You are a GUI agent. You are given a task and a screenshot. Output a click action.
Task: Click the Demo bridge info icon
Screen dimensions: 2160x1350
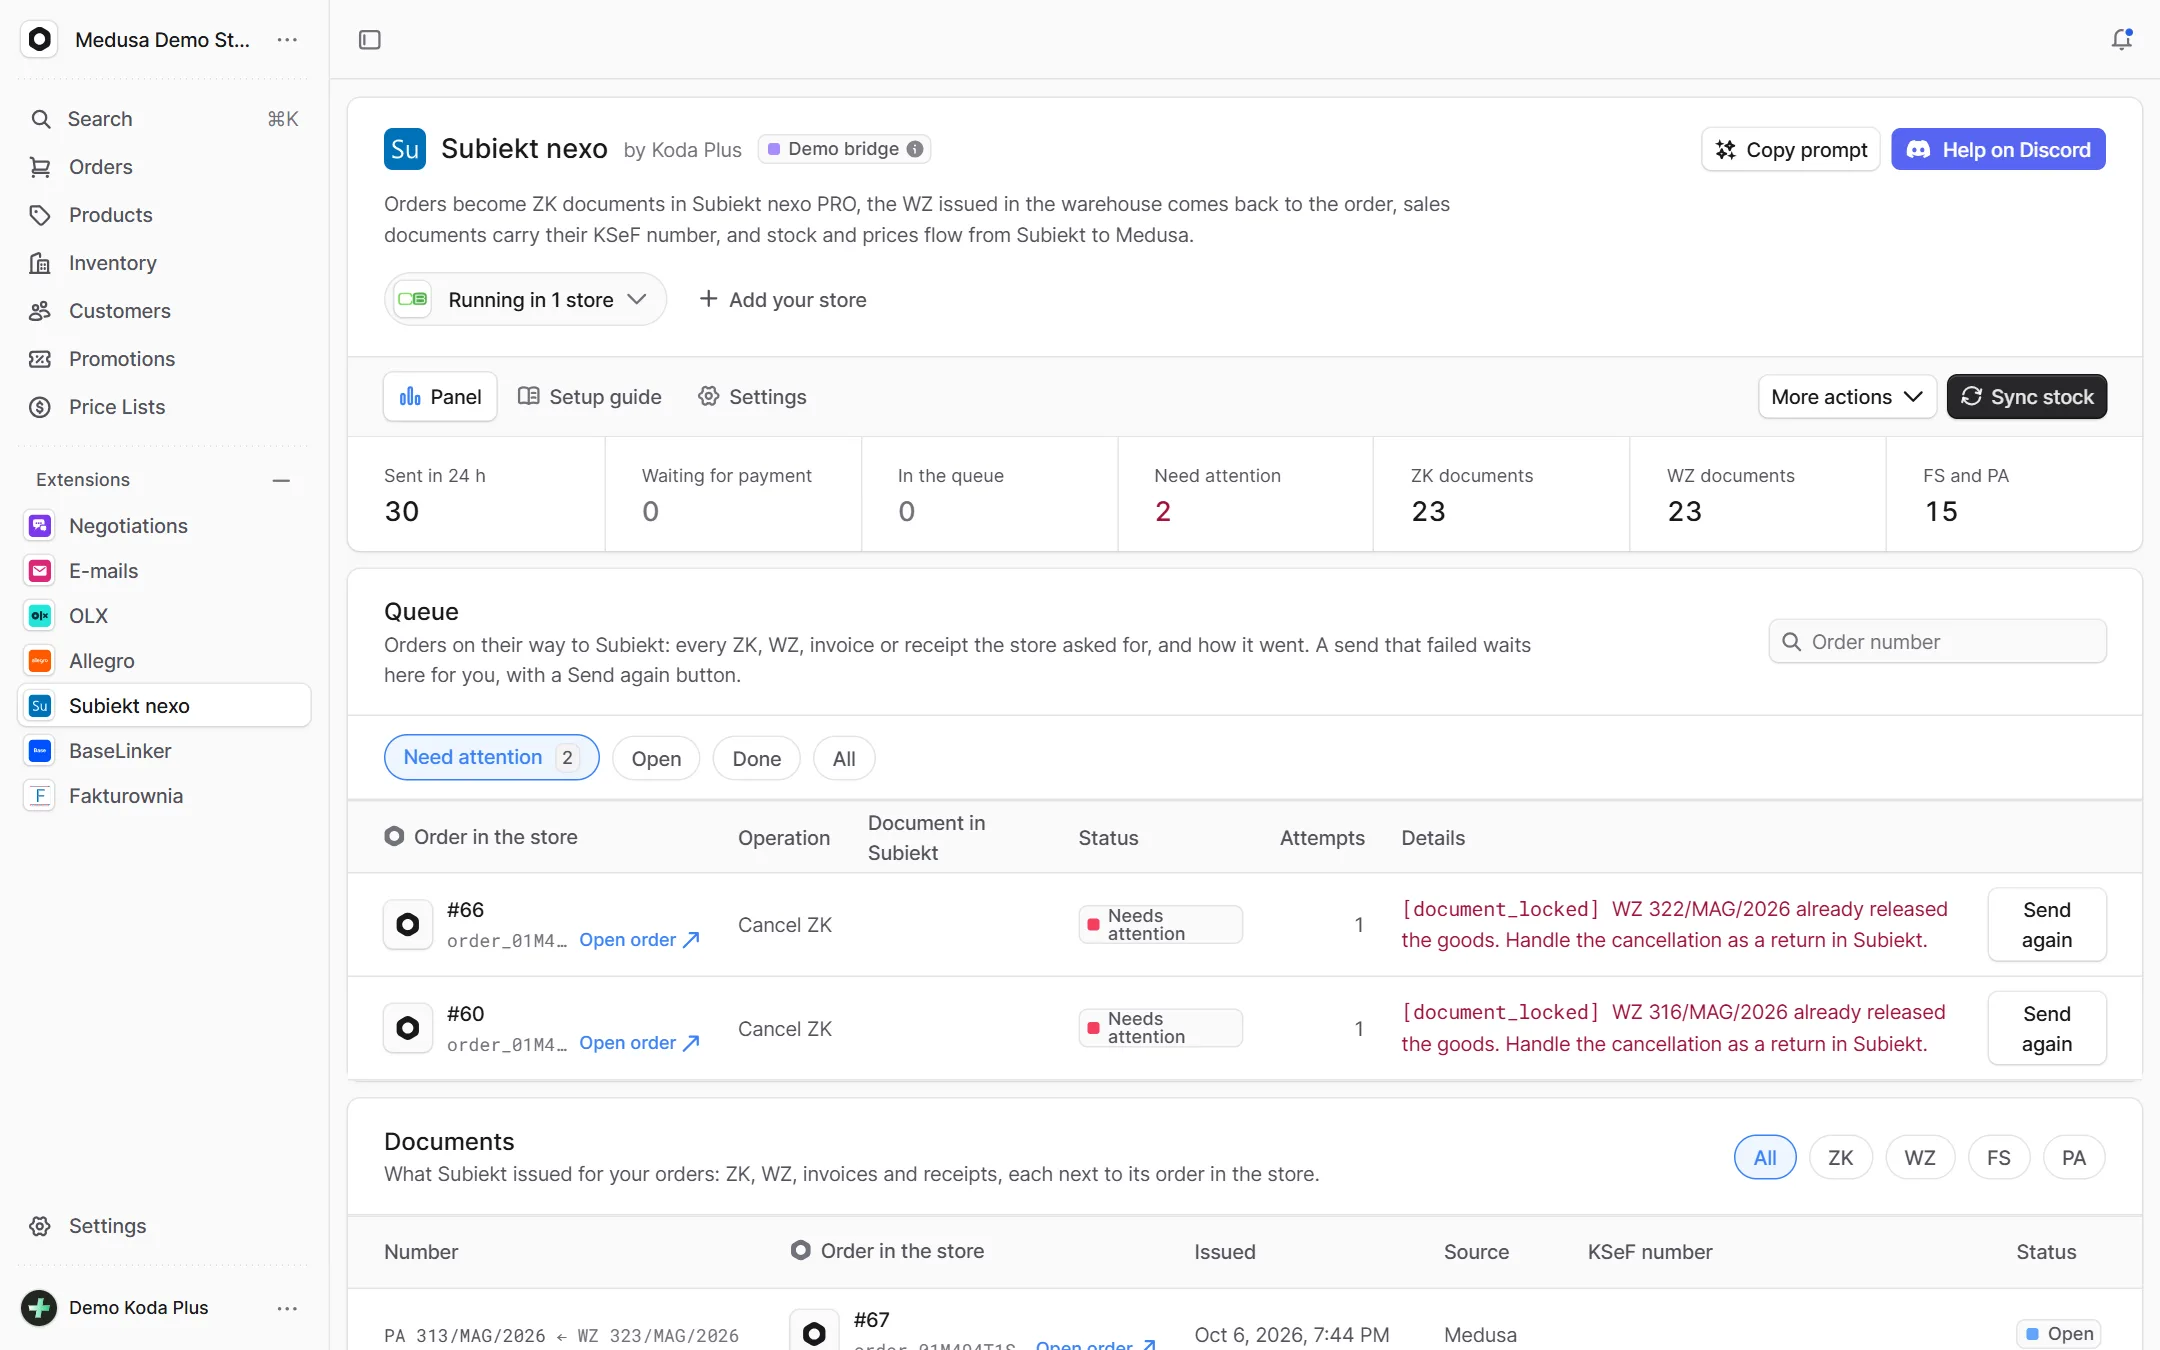915,149
